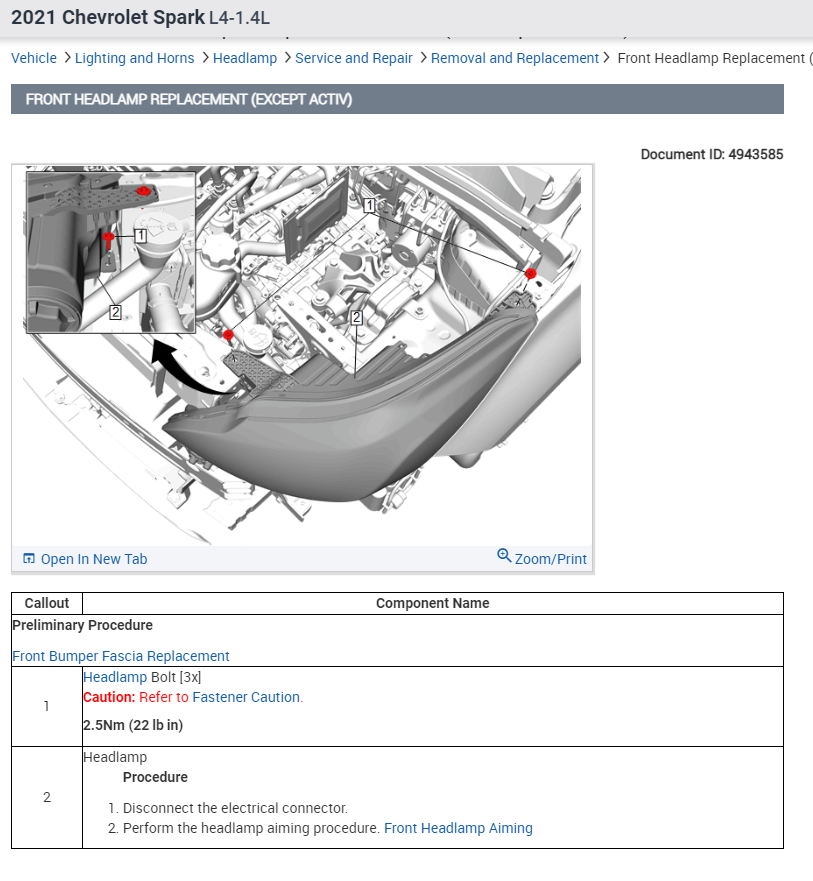Image resolution: width=813 pixels, height=881 pixels.
Task: Click the bold Procedure heading in row 2
Action: coord(155,778)
